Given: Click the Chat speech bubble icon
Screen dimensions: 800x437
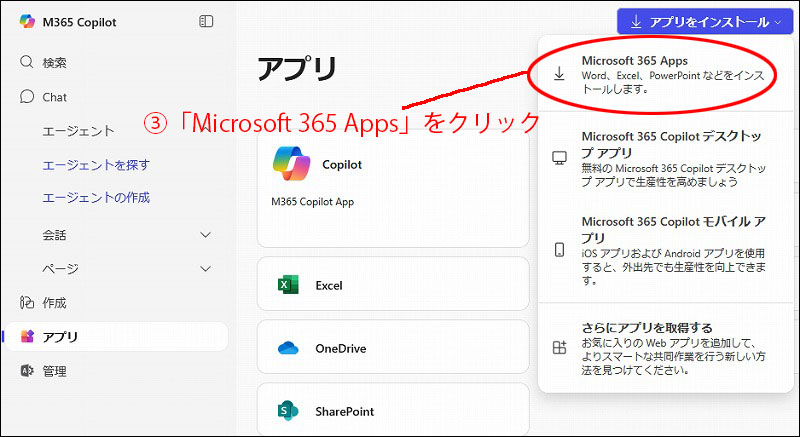Looking at the screenshot, I should coord(27,97).
